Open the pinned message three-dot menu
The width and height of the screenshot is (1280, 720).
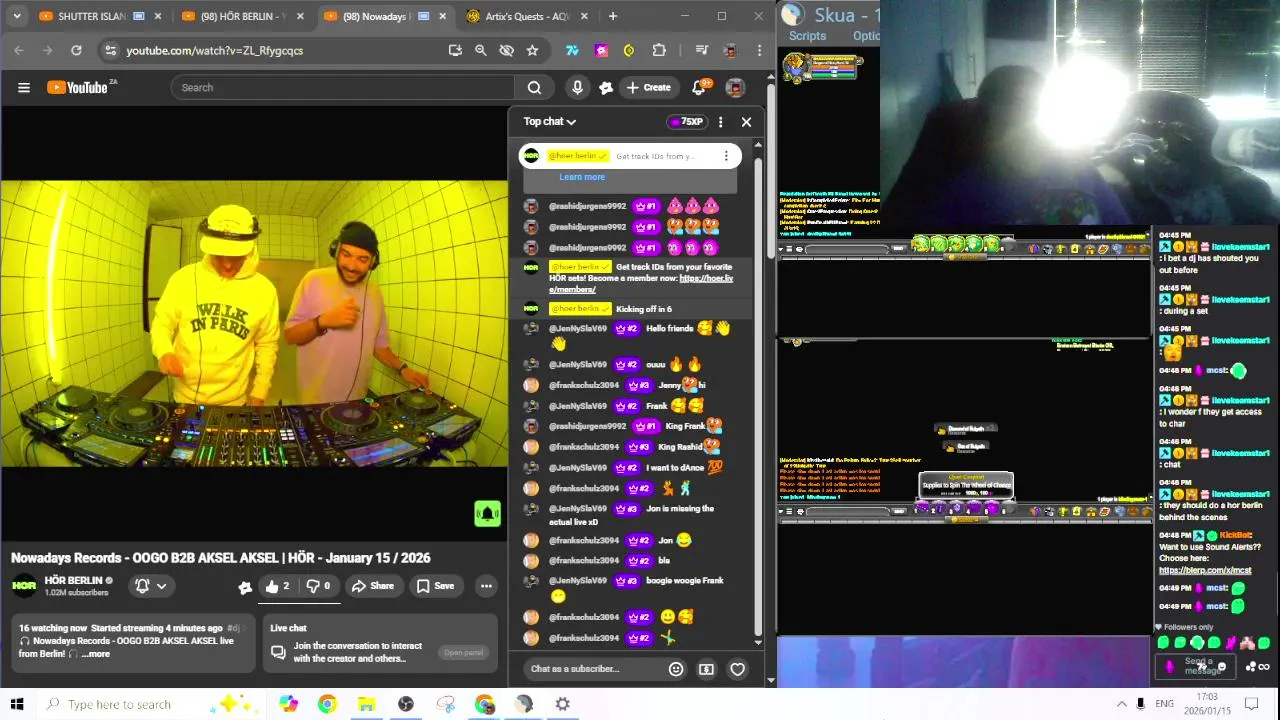[726, 156]
